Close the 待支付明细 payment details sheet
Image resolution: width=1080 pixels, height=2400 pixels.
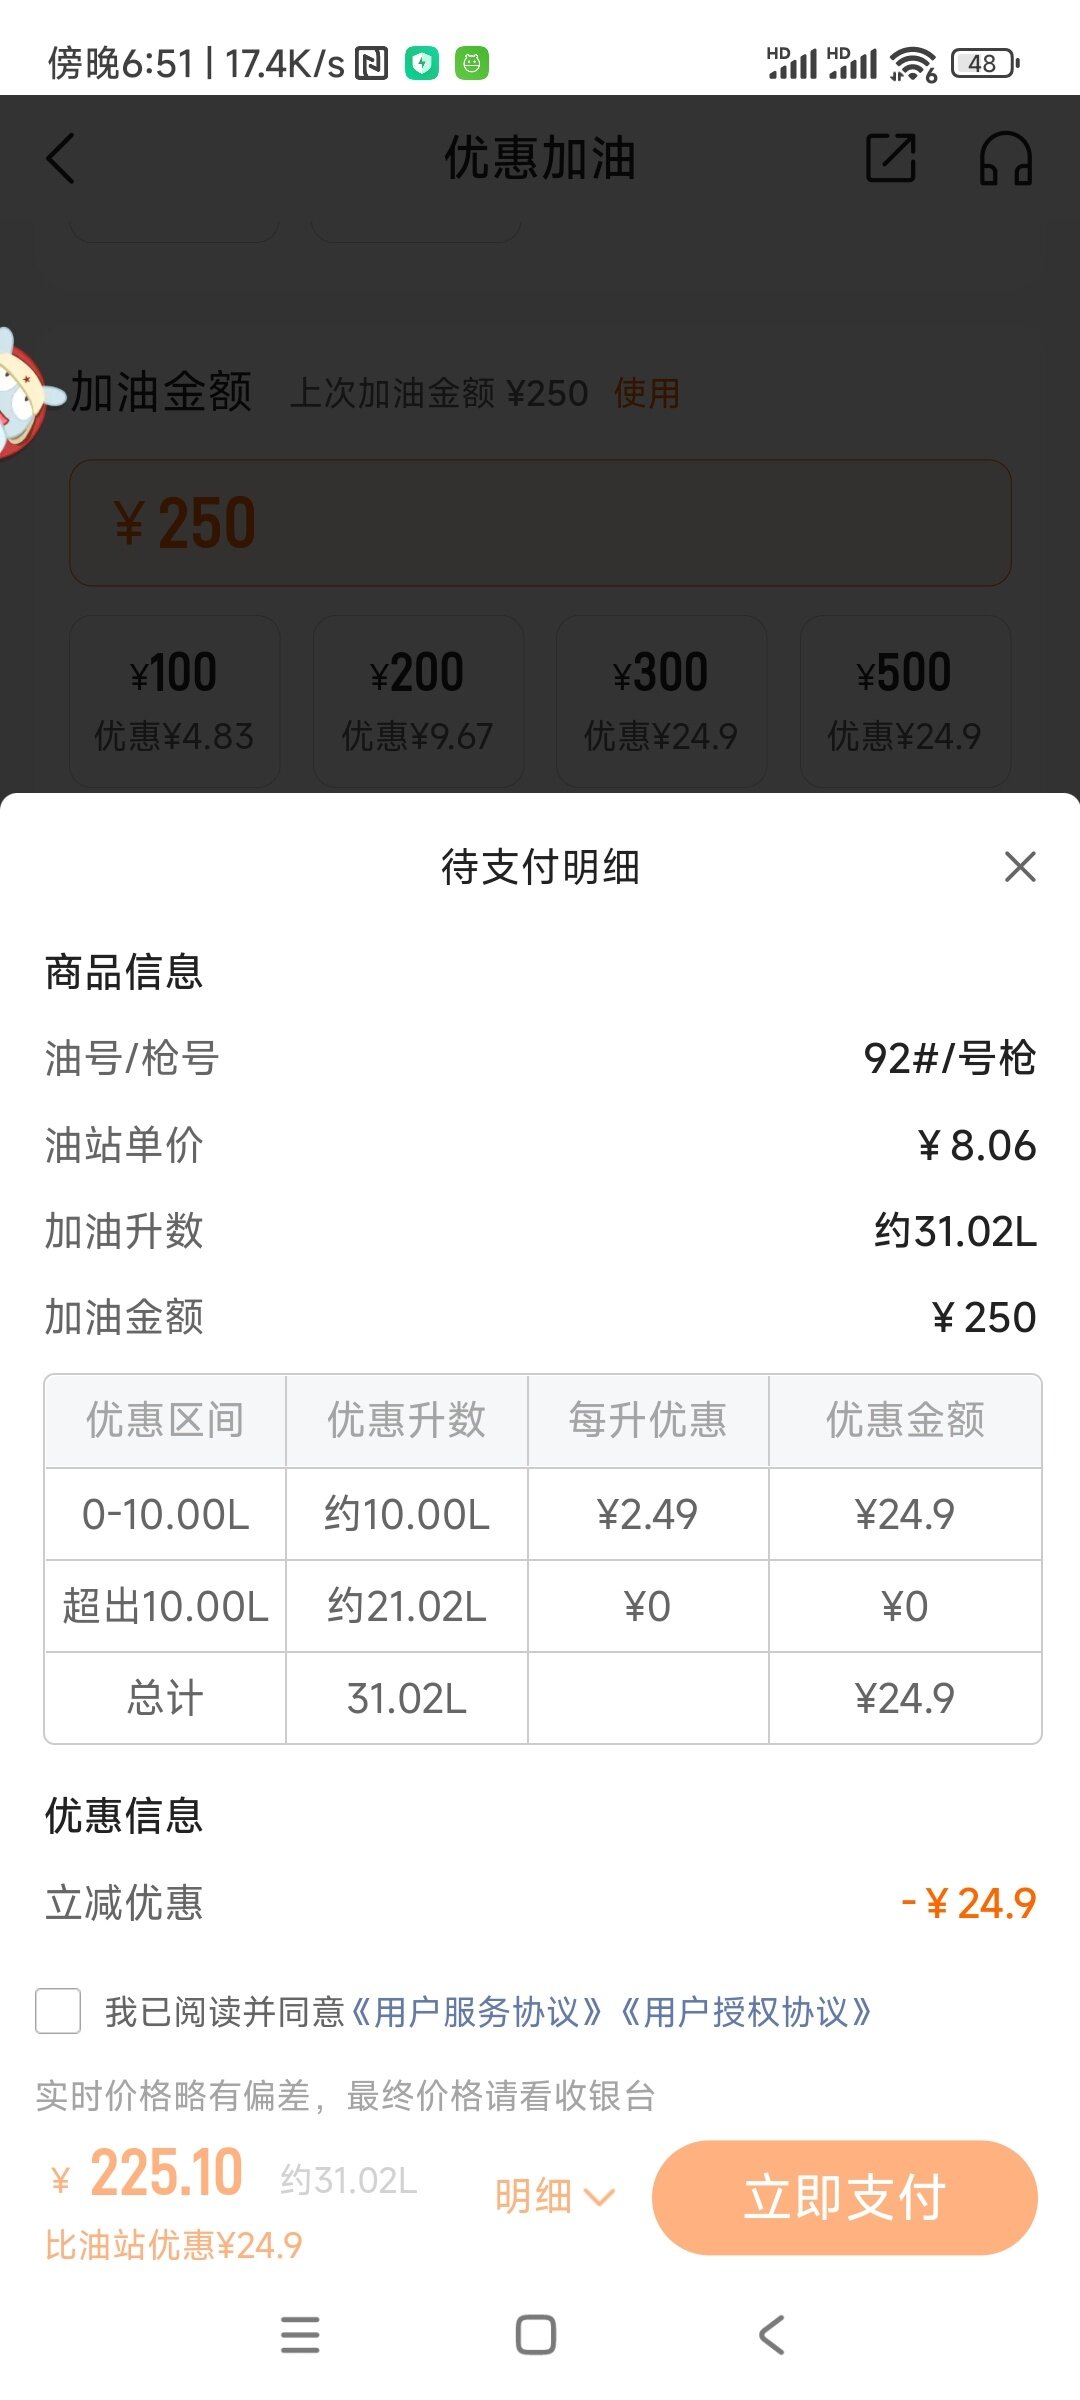1019,866
